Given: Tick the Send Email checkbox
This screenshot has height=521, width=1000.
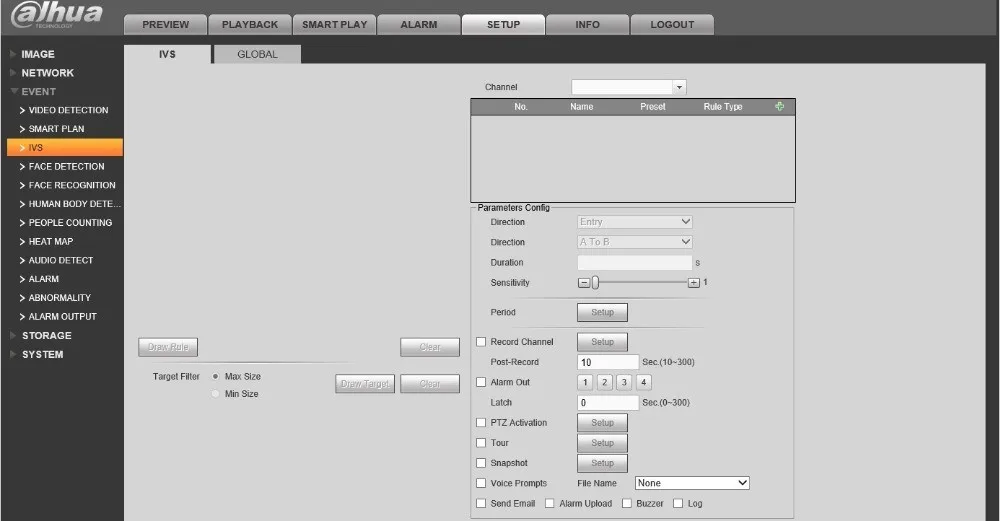Looking at the screenshot, I should [481, 503].
